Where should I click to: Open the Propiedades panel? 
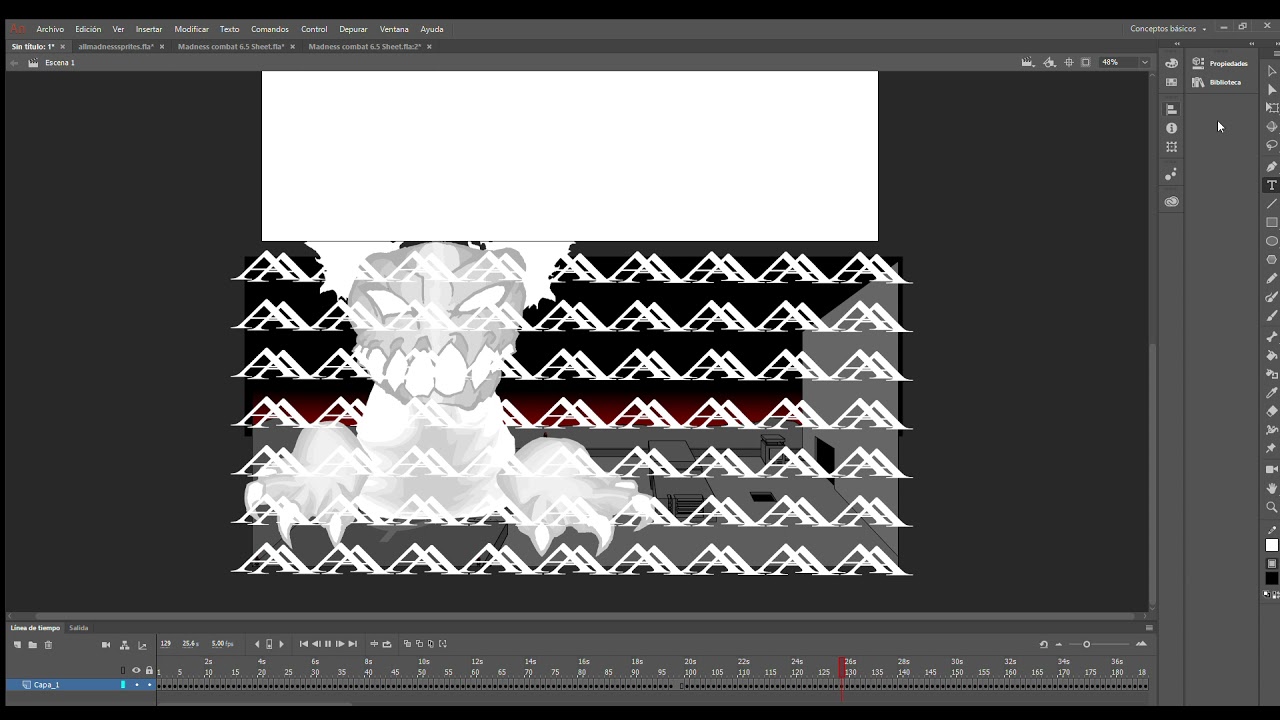click(x=1220, y=63)
